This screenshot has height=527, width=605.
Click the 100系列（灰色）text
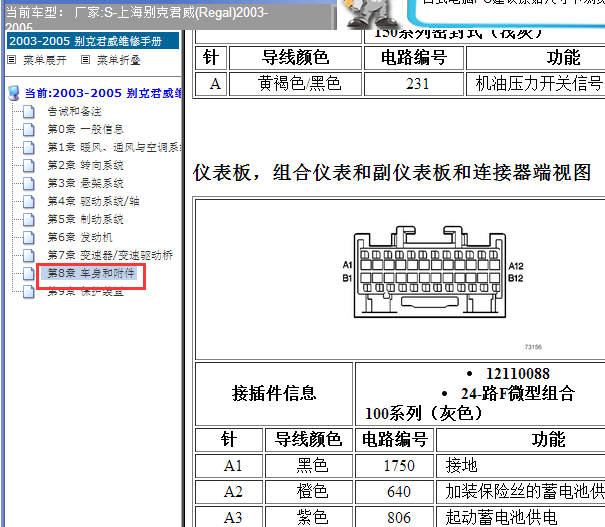click(424, 413)
